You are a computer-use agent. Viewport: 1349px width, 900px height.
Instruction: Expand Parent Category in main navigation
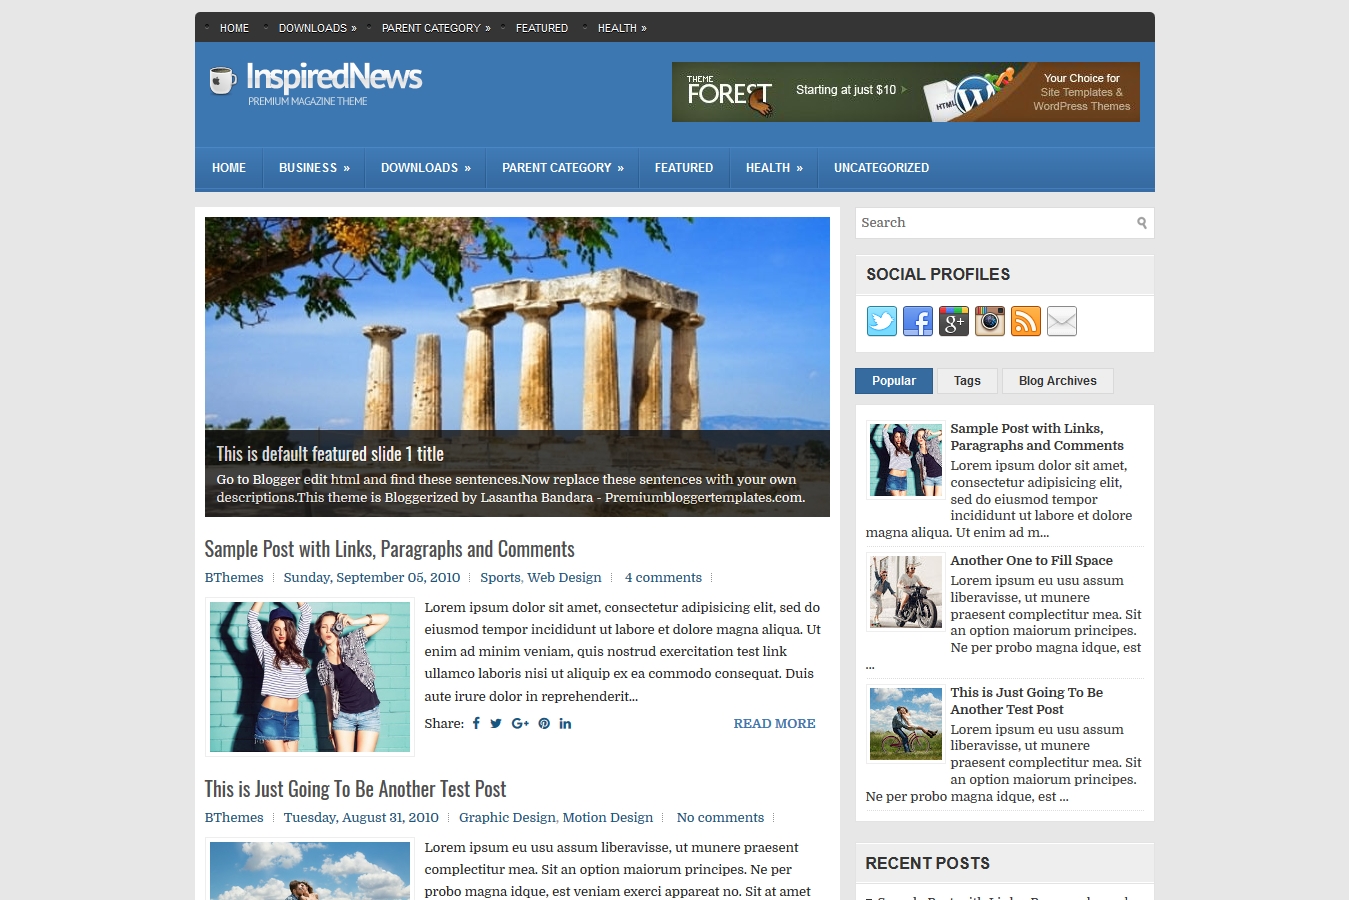click(562, 168)
